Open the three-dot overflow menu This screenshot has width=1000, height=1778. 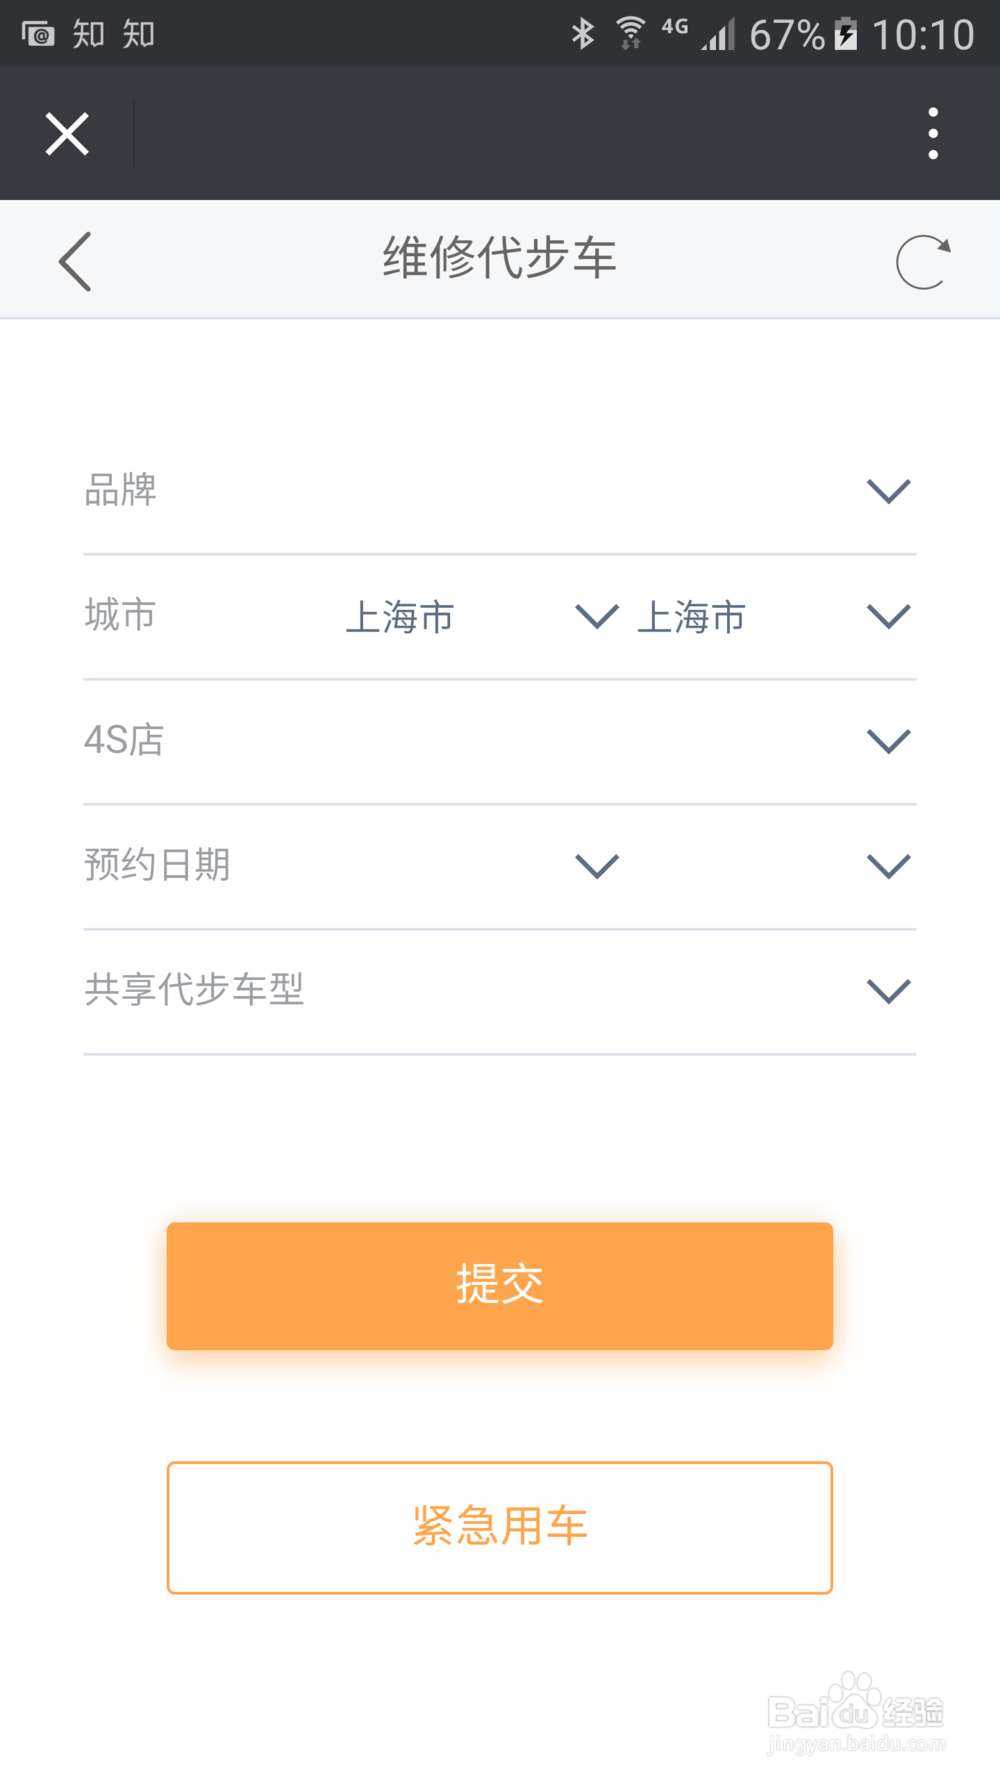pos(933,134)
